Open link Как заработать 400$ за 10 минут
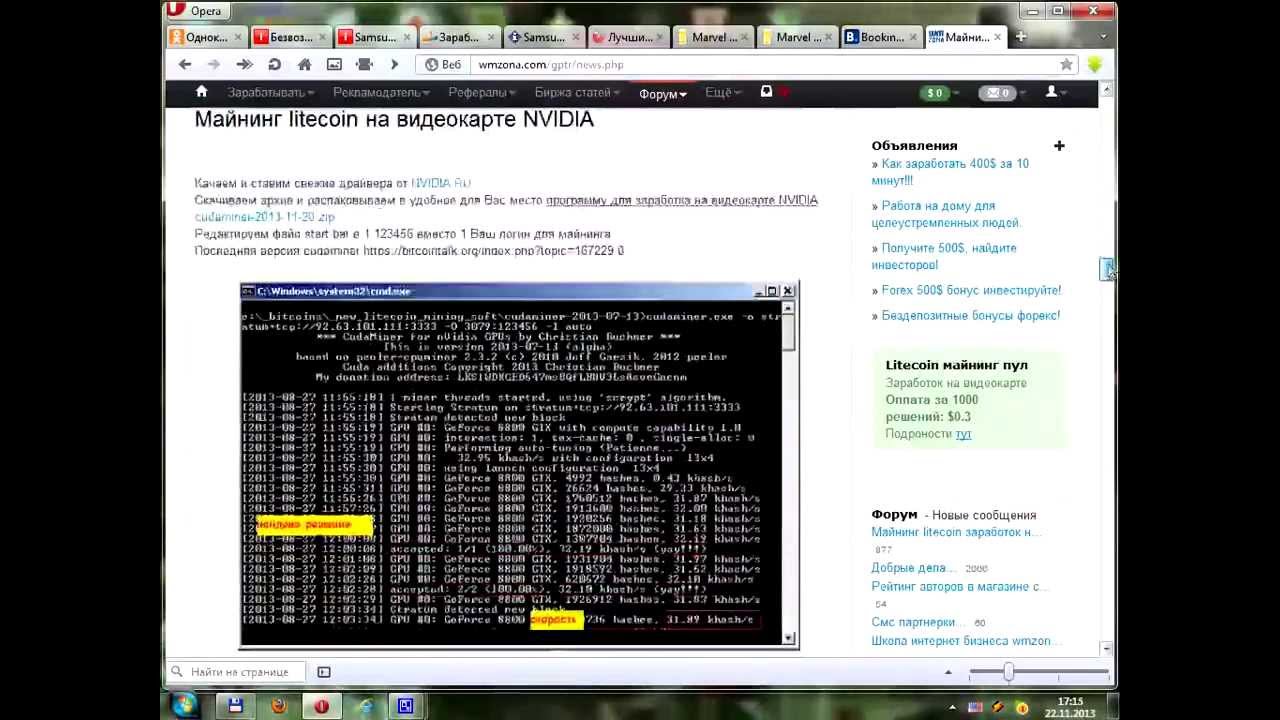 950,172
